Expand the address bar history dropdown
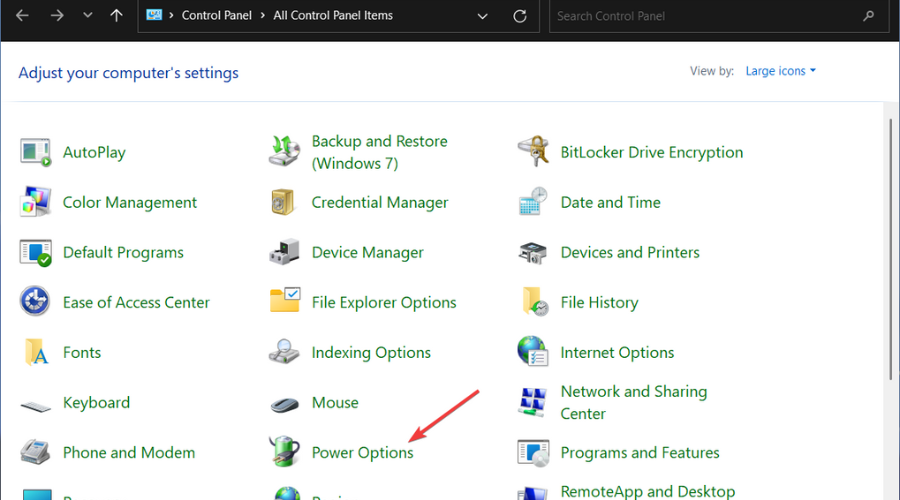This screenshot has width=900, height=500. pyautogui.click(x=483, y=16)
